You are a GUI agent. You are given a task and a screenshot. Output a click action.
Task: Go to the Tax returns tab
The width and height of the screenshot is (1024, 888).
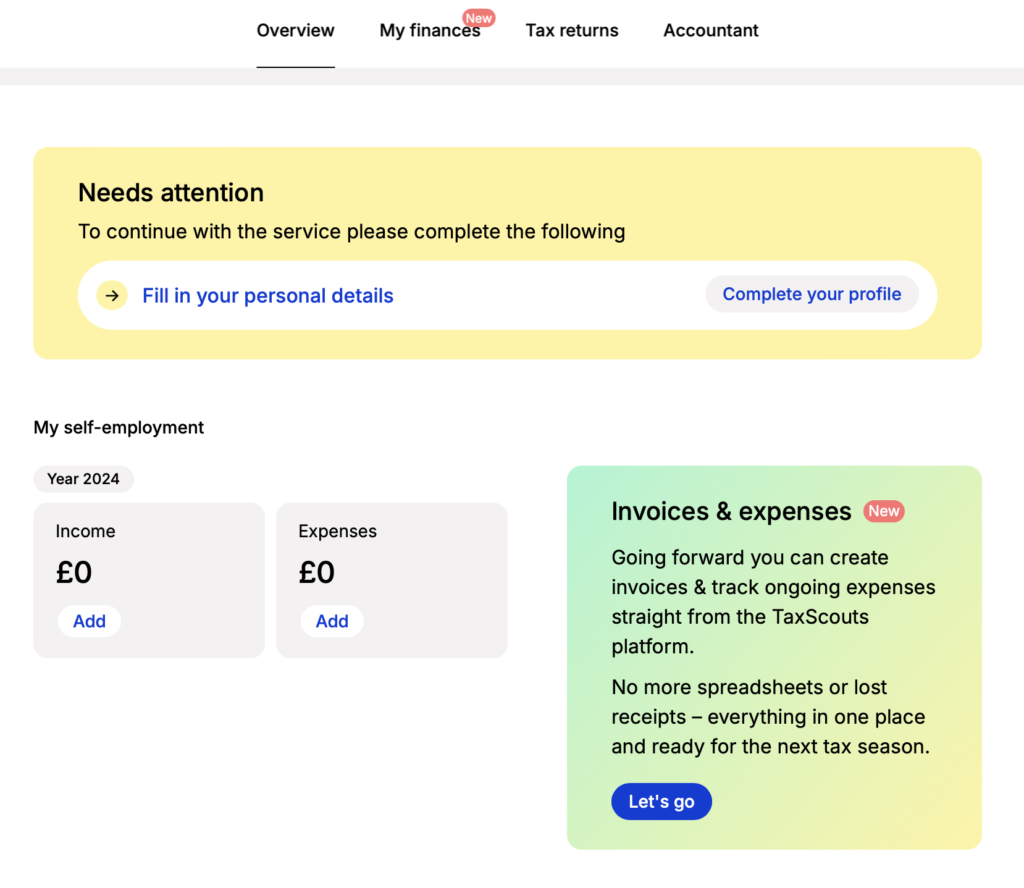pyautogui.click(x=572, y=31)
